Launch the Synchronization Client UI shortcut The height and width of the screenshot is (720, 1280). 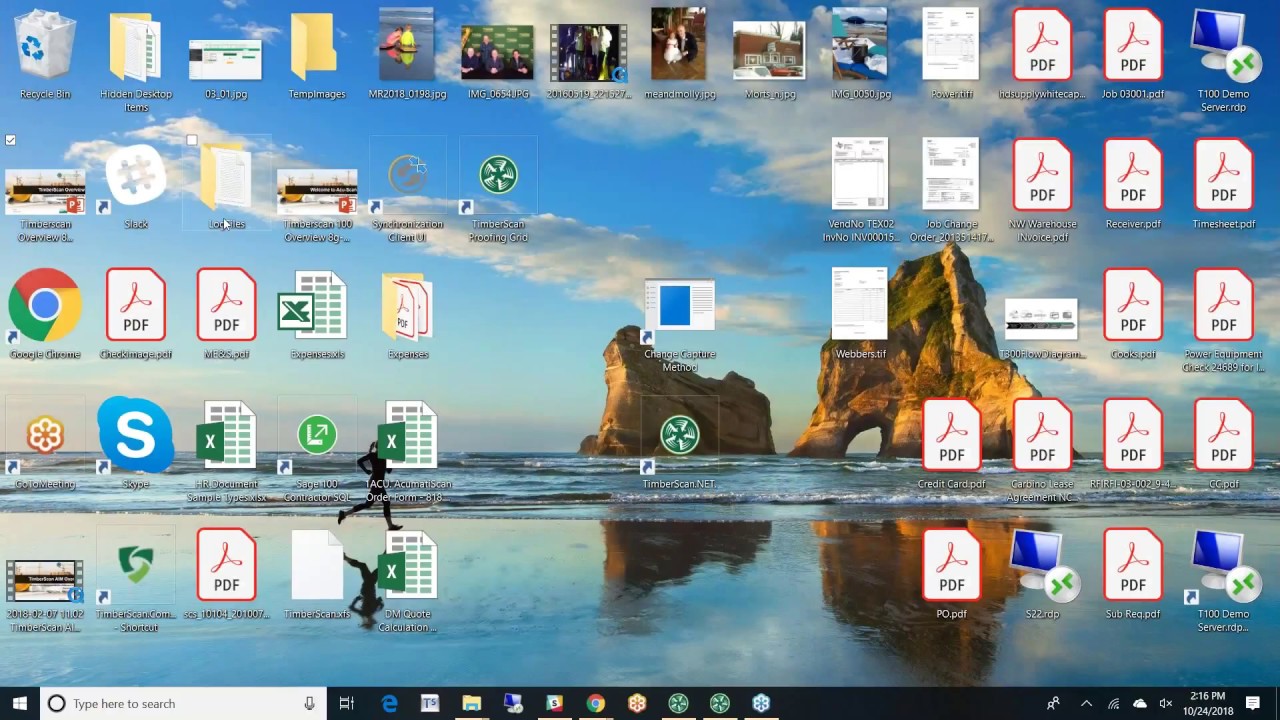pos(408,190)
